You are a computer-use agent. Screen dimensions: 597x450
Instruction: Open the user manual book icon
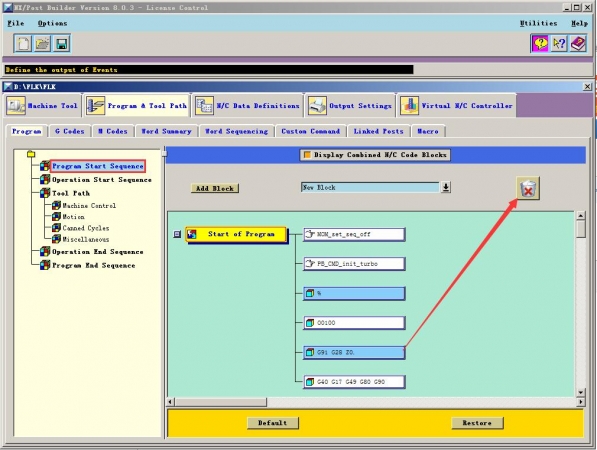(x=578, y=43)
